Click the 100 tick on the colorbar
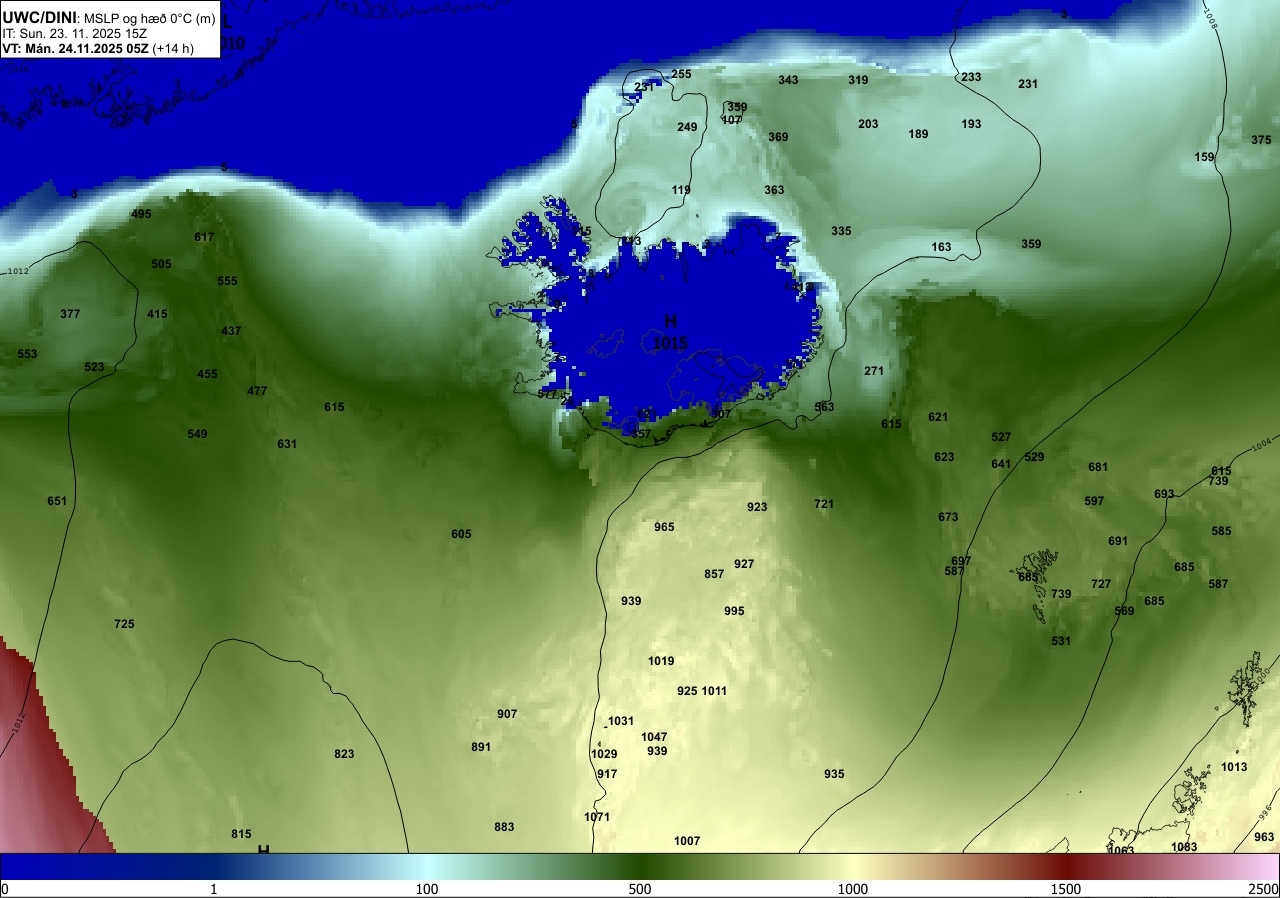 click(x=427, y=889)
